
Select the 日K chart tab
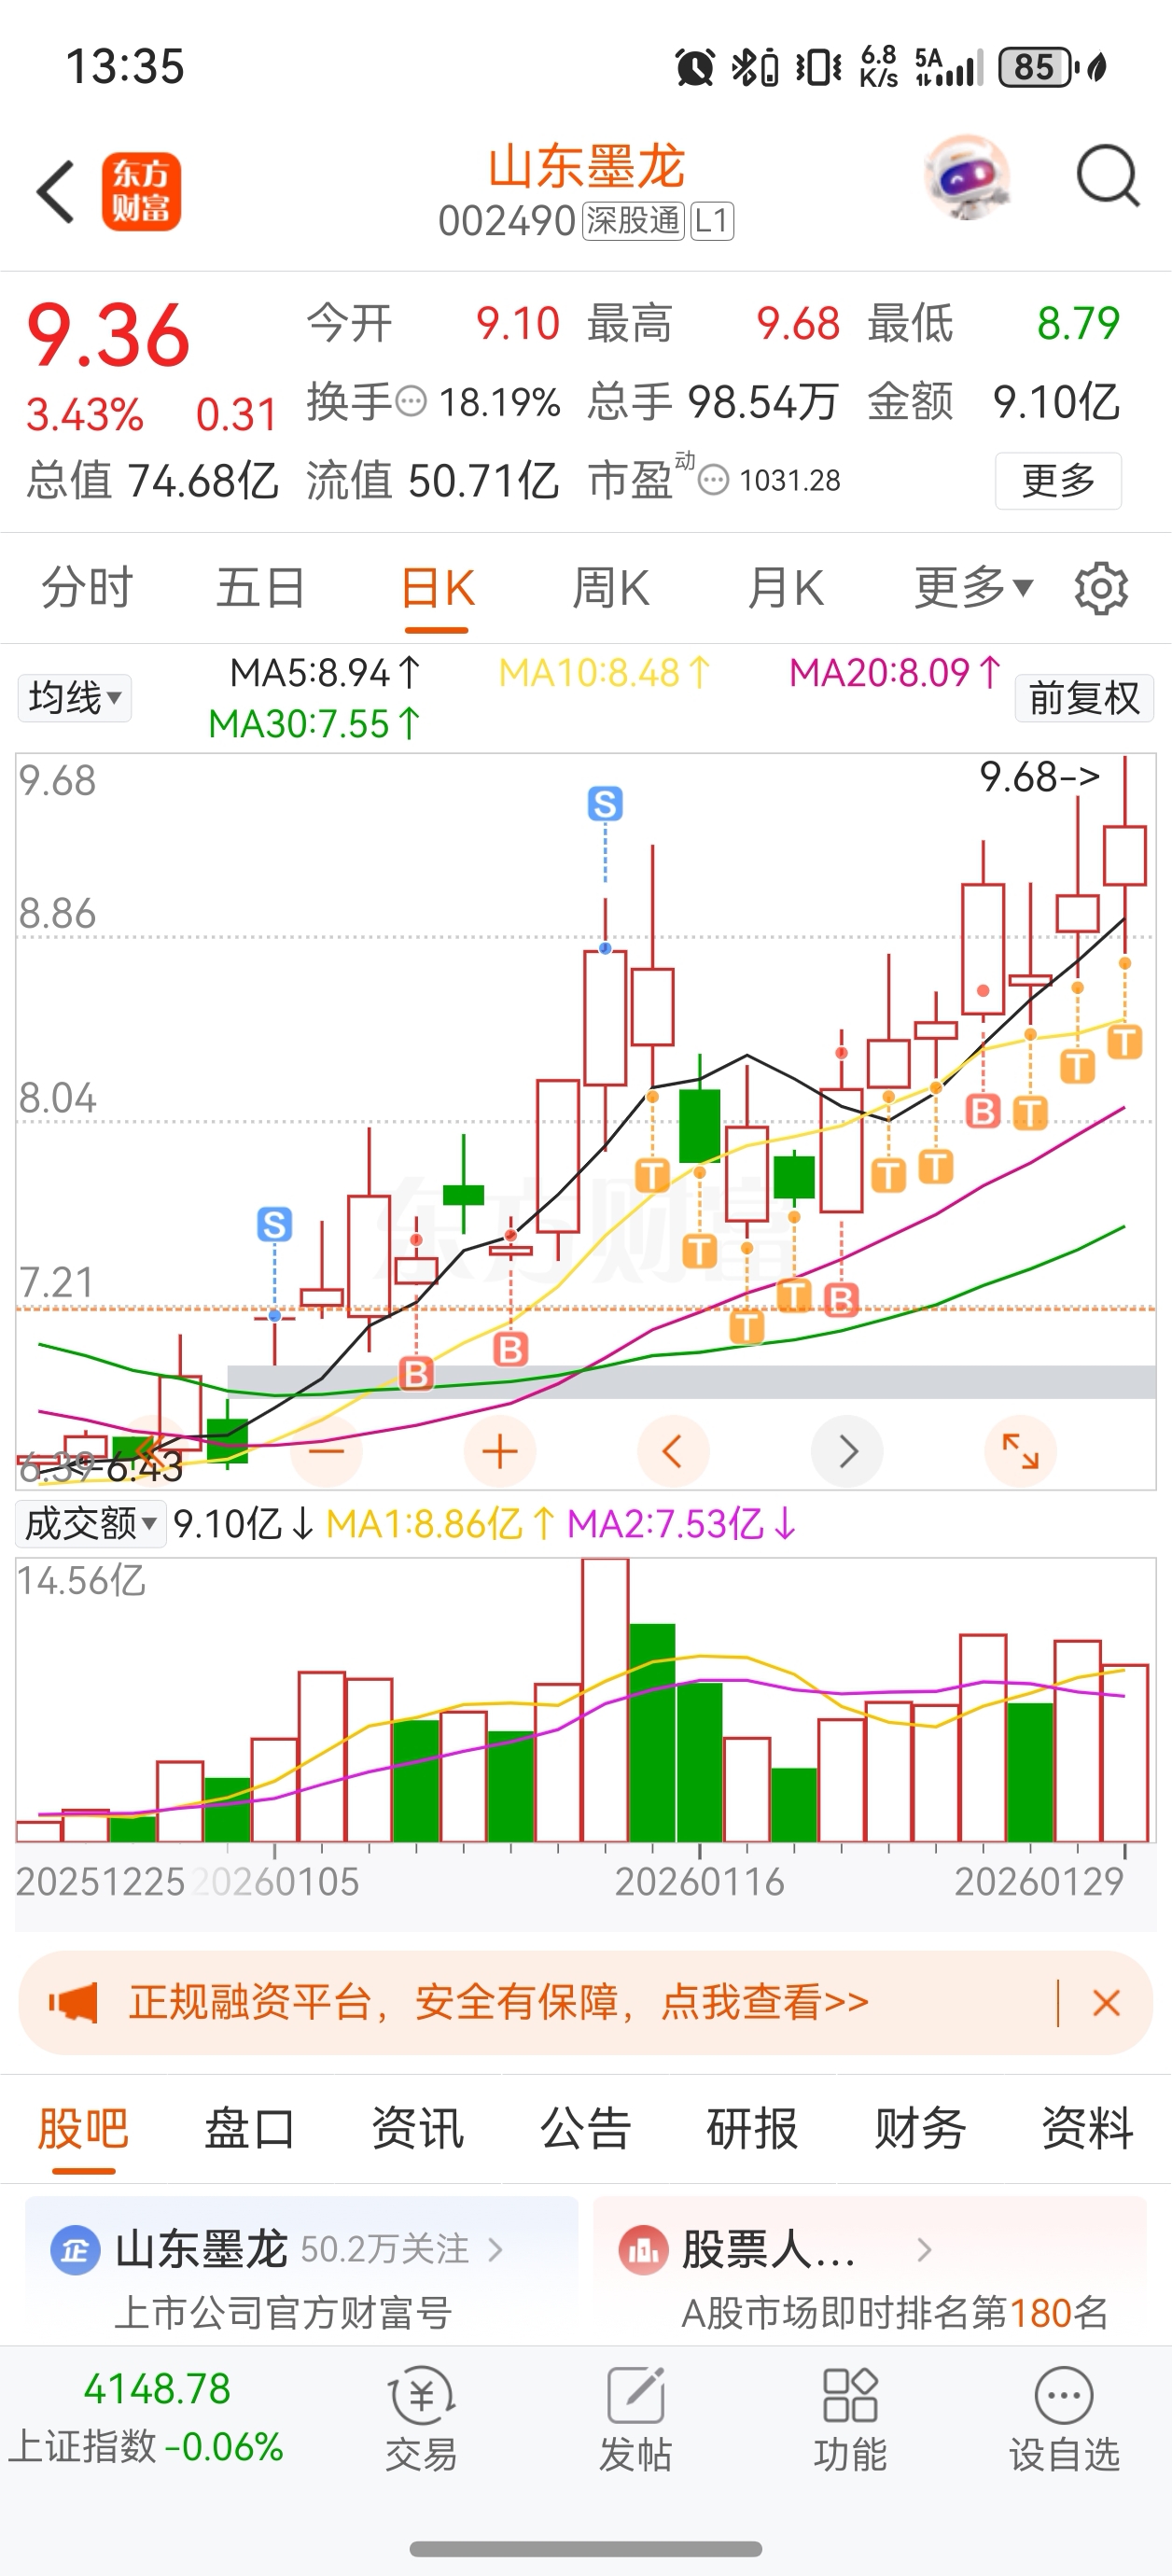(437, 588)
